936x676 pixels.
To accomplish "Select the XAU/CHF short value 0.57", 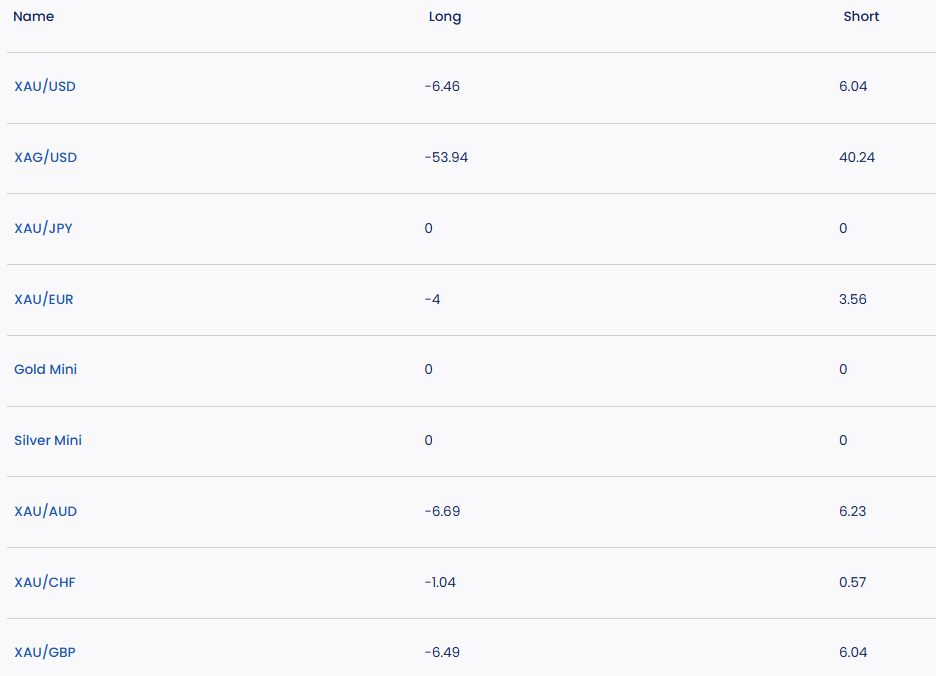I will point(853,583).
